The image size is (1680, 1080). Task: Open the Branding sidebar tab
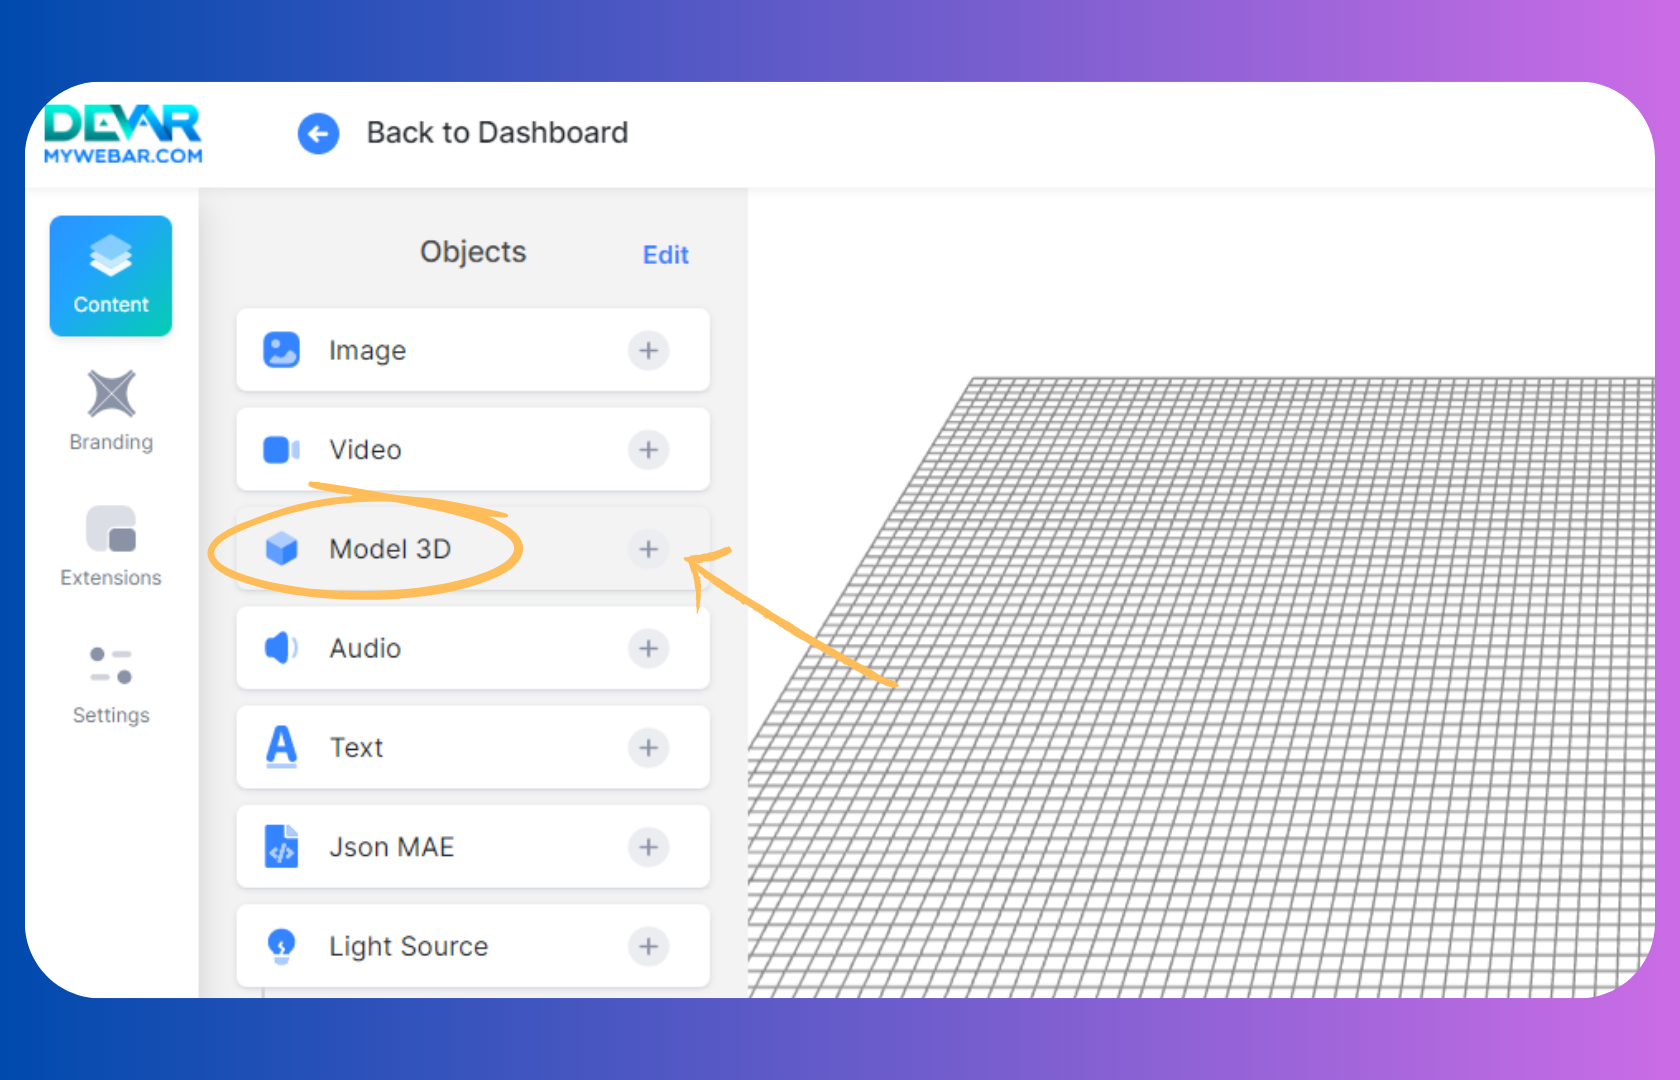111,411
